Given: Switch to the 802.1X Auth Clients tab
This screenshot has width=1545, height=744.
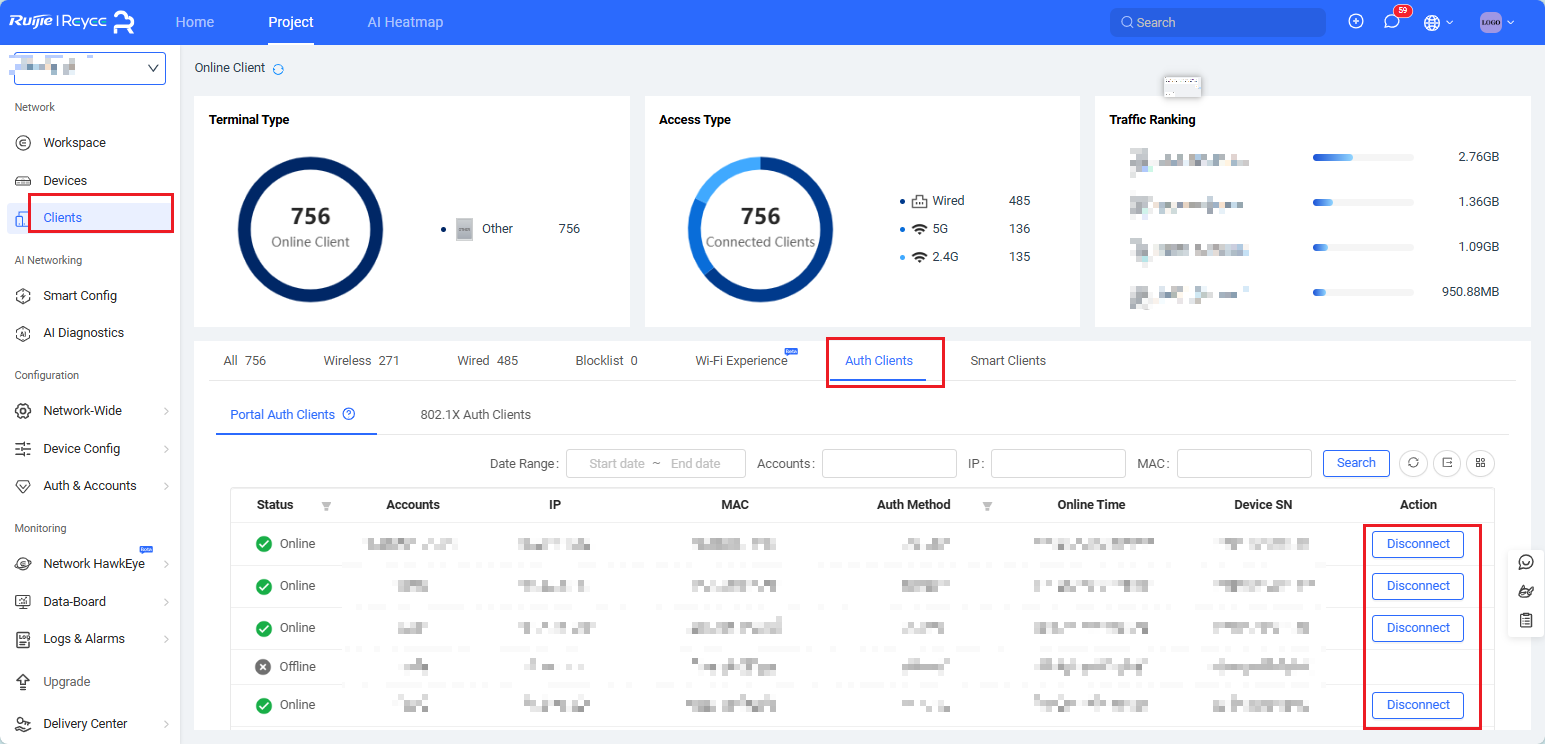Looking at the screenshot, I should (475, 414).
